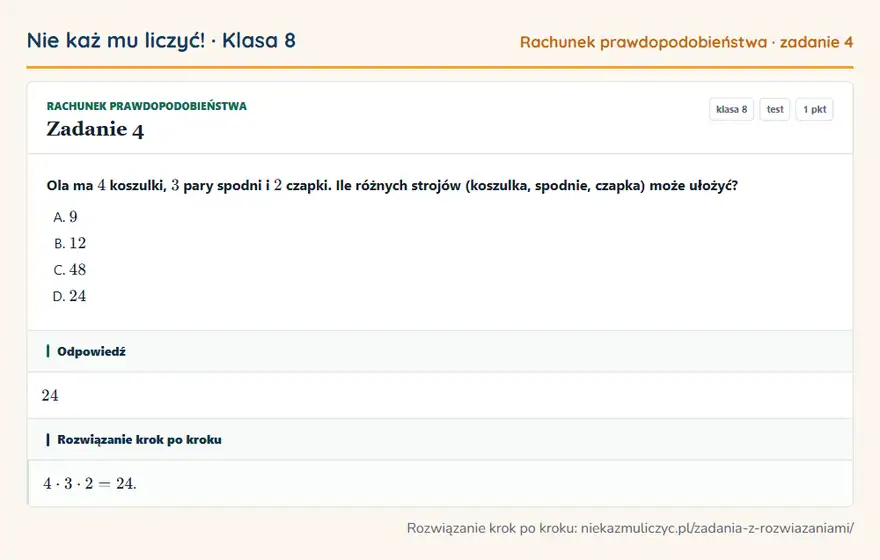Click the niekazmuliczyc.pl footer URL text
This screenshot has height=560, width=880.
tap(717, 528)
